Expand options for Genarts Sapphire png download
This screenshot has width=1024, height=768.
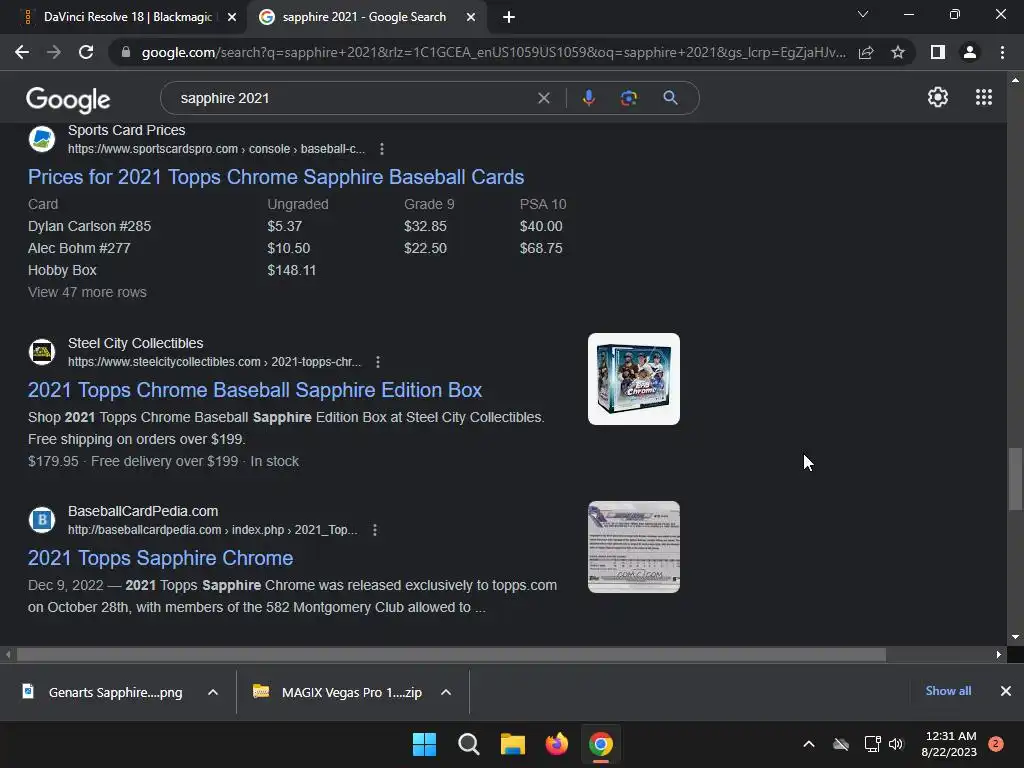pyautogui.click(x=213, y=692)
